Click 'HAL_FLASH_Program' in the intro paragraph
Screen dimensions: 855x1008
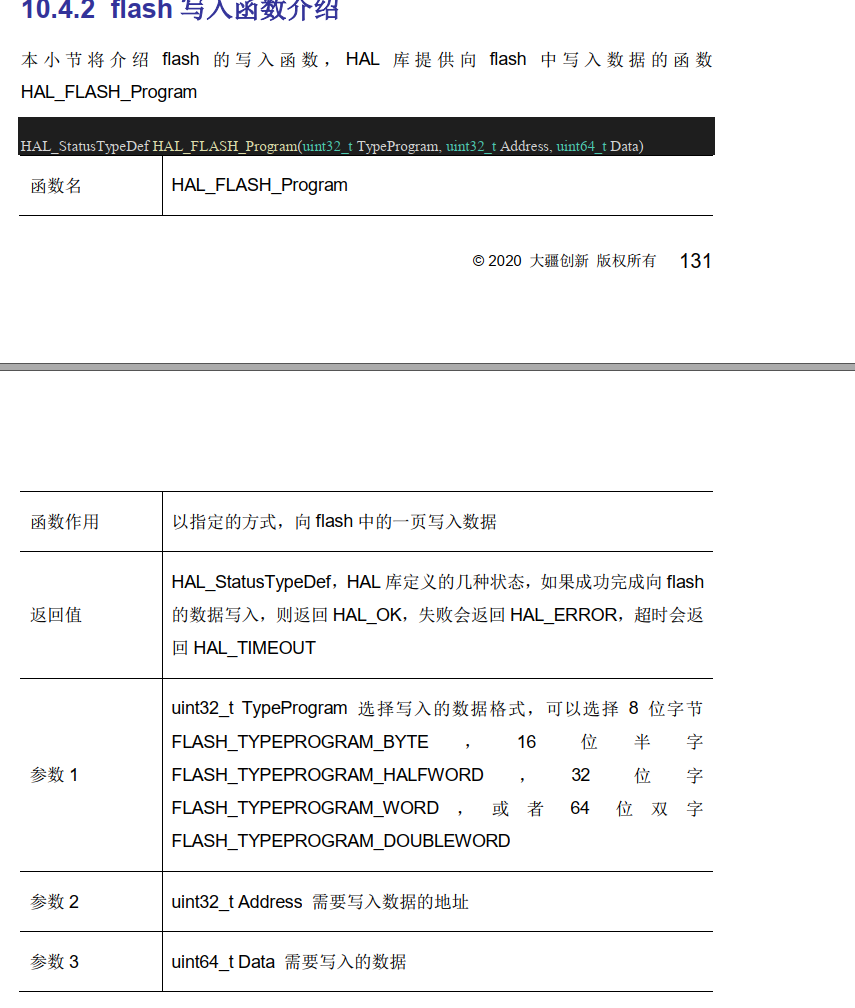click(109, 92)
